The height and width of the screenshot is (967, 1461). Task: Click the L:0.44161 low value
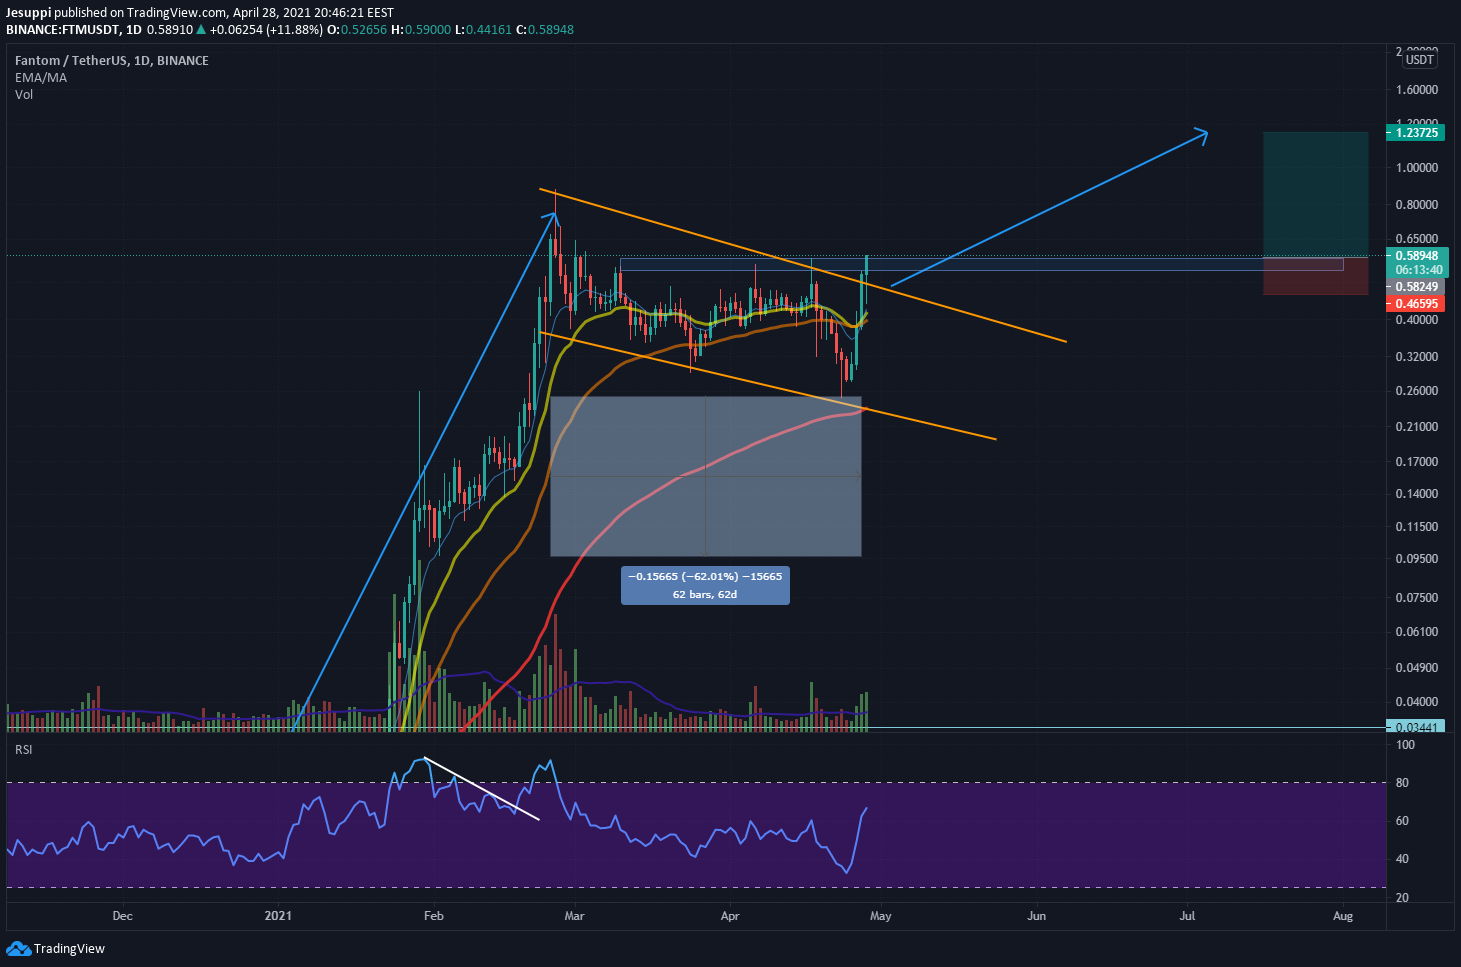483,30
